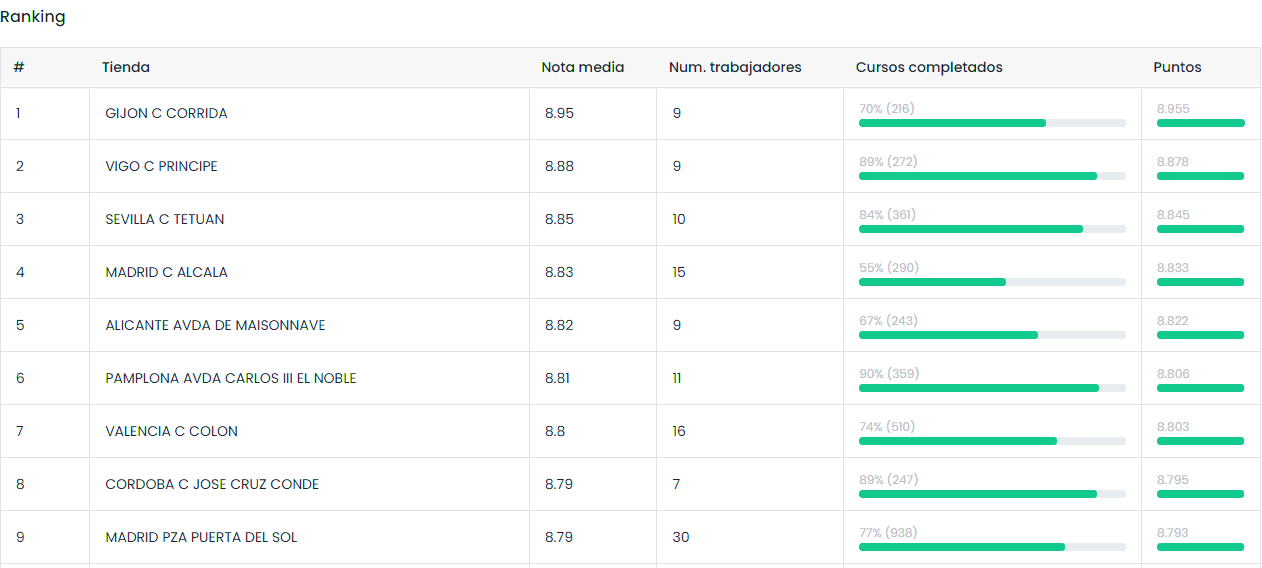Screen dimensions: 1262x568
Task: Click the 70% (216) courses progress bar
Action: click(991, 123)
